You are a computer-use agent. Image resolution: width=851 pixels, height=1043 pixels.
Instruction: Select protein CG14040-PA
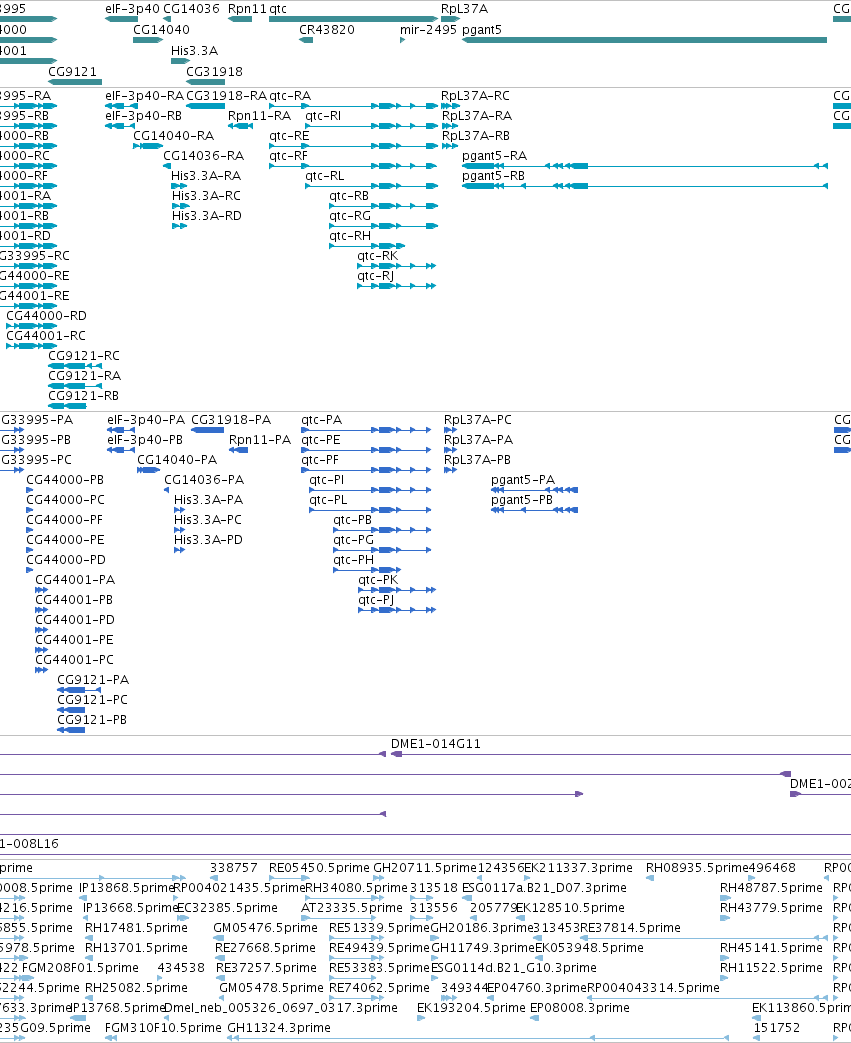(x=177, y=460)
